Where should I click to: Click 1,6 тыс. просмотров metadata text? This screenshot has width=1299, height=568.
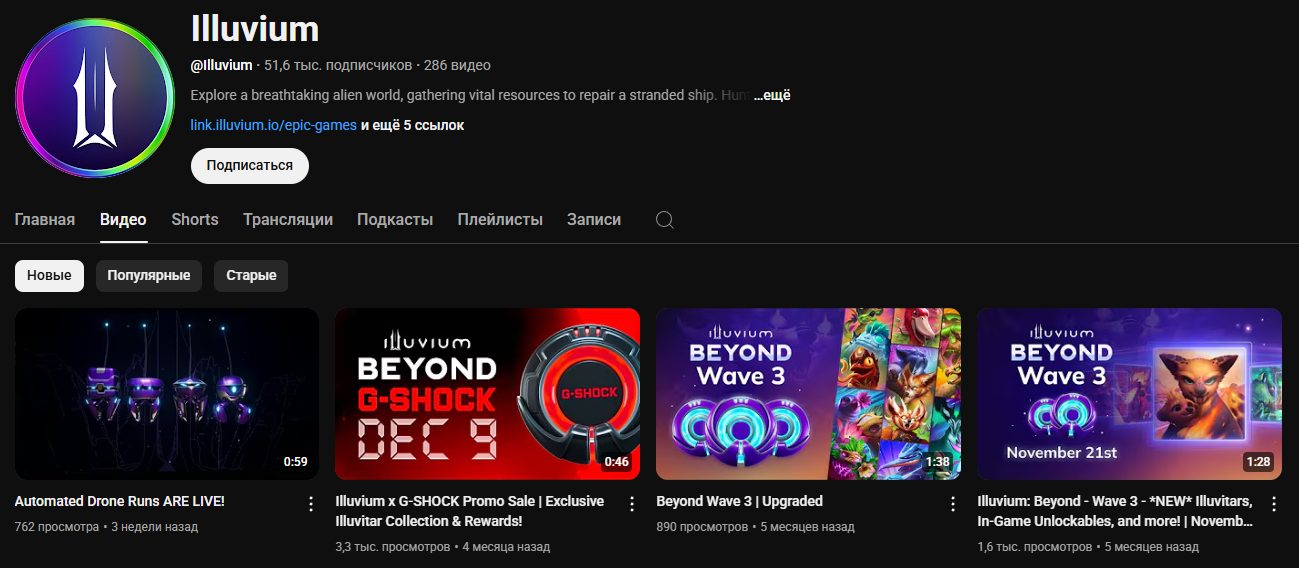tap(1034, 547)
